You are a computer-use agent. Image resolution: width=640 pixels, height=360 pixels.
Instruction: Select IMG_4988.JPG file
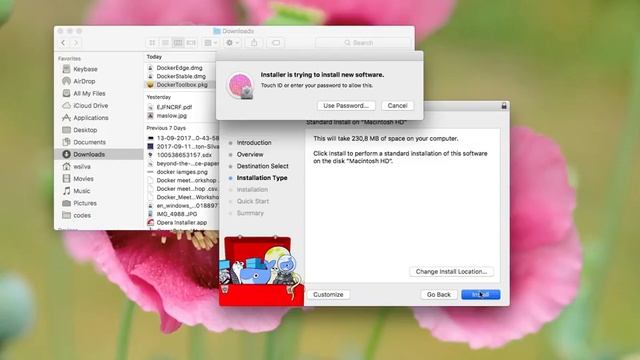click(x=177, y=214)
